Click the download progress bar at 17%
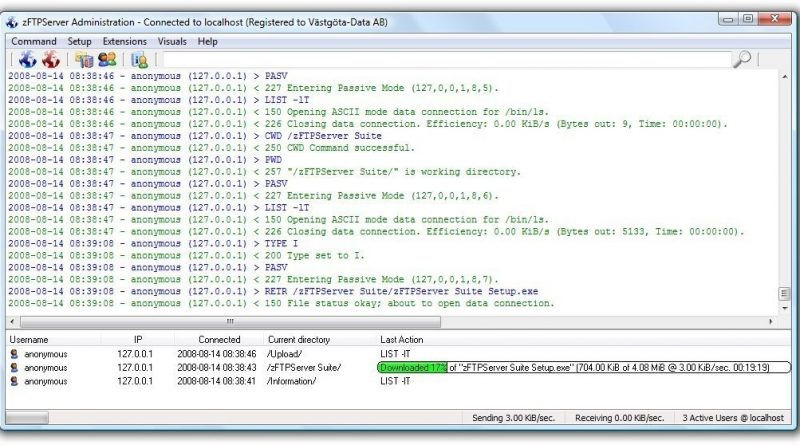Viewport: 800px width, 445px height. coord(584,367)
